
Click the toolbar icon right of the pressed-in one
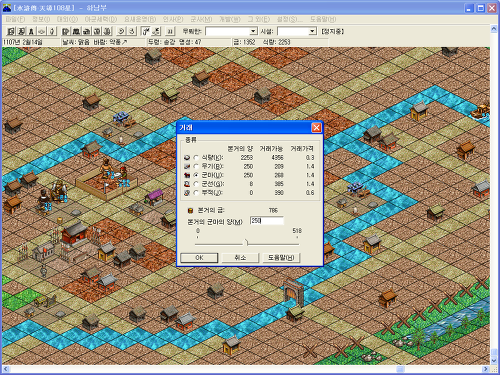156,31
